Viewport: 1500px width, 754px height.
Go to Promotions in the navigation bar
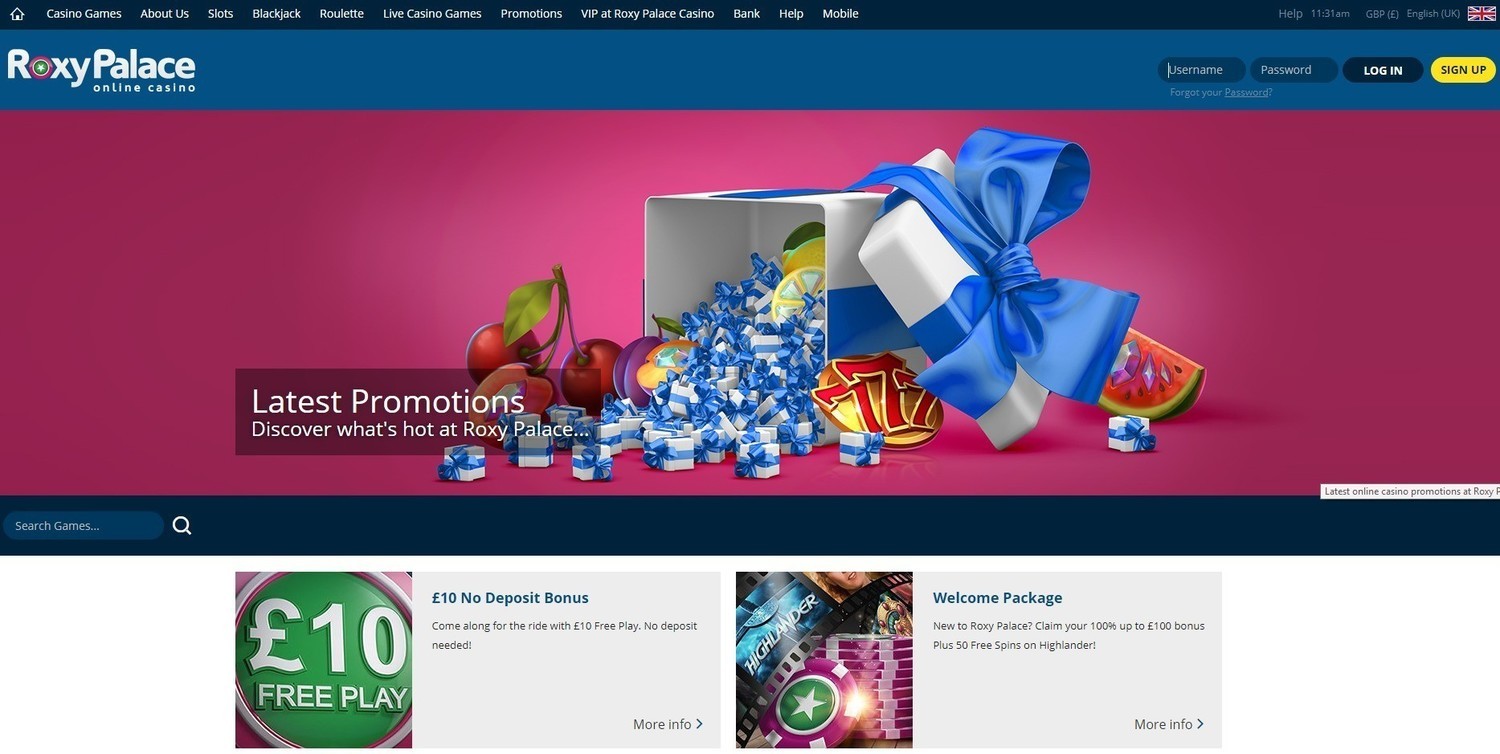[531, 14]
